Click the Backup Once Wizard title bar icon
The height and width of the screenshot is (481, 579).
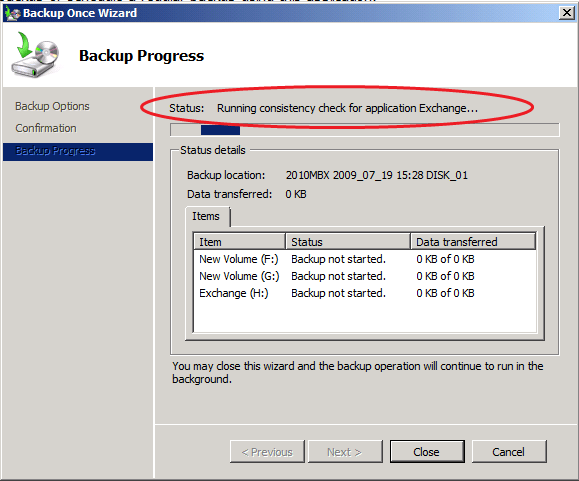pyautogui.click(x=13, y=13)
